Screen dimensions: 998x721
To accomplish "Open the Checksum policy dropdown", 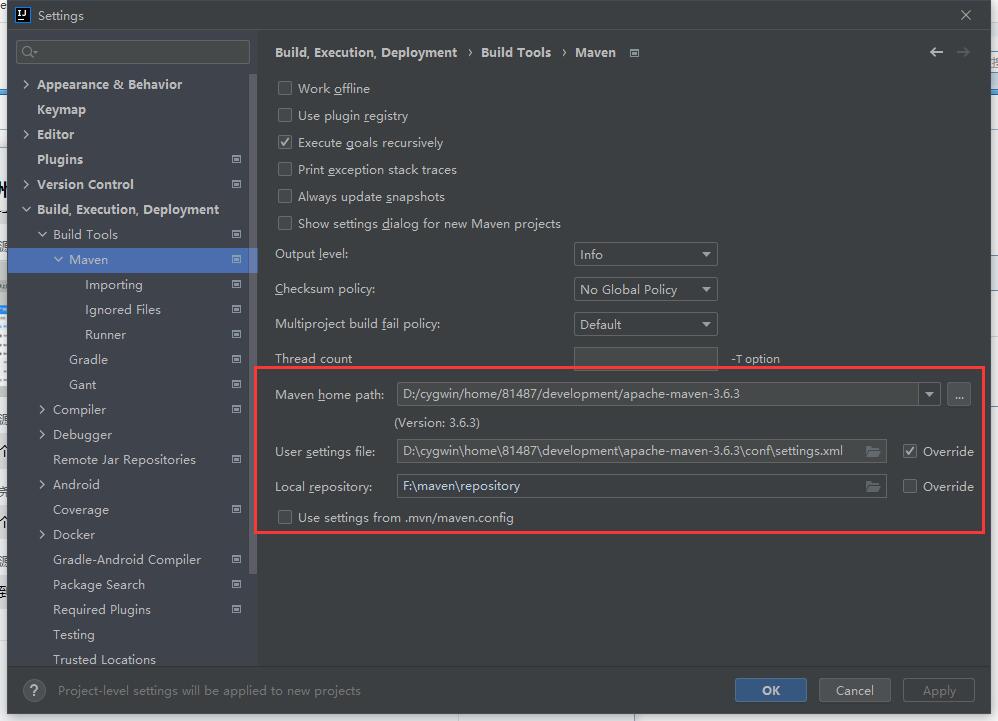I will click(x=645, y=289).
